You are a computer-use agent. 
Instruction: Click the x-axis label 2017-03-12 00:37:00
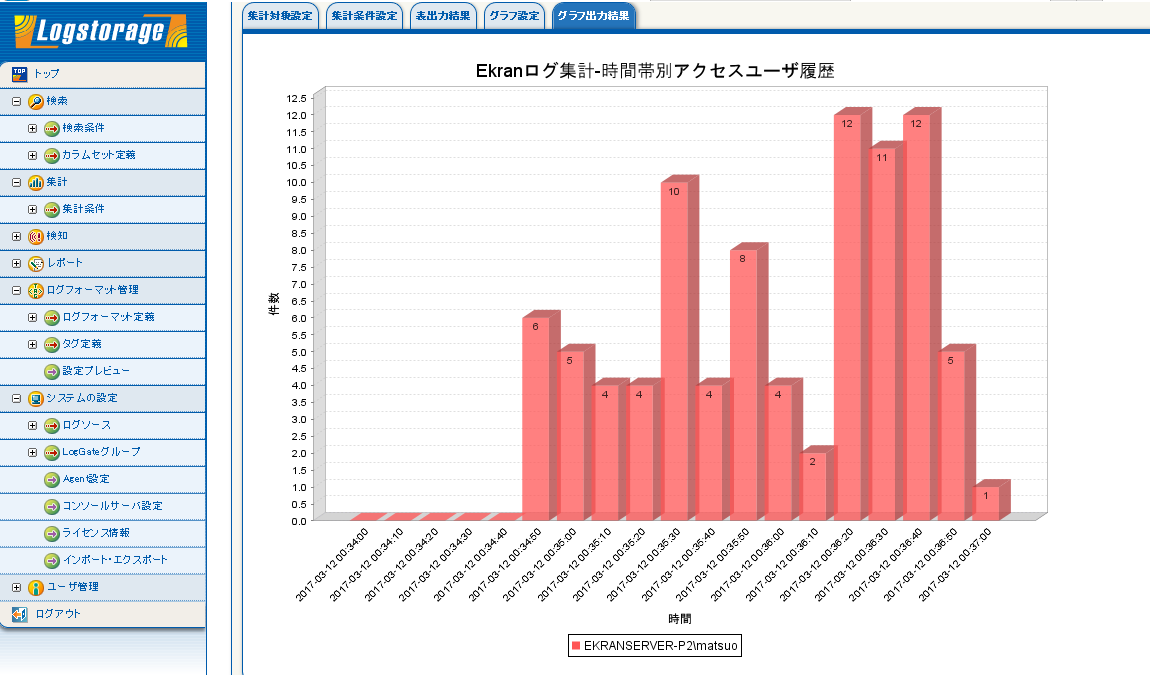pos(955,563)
